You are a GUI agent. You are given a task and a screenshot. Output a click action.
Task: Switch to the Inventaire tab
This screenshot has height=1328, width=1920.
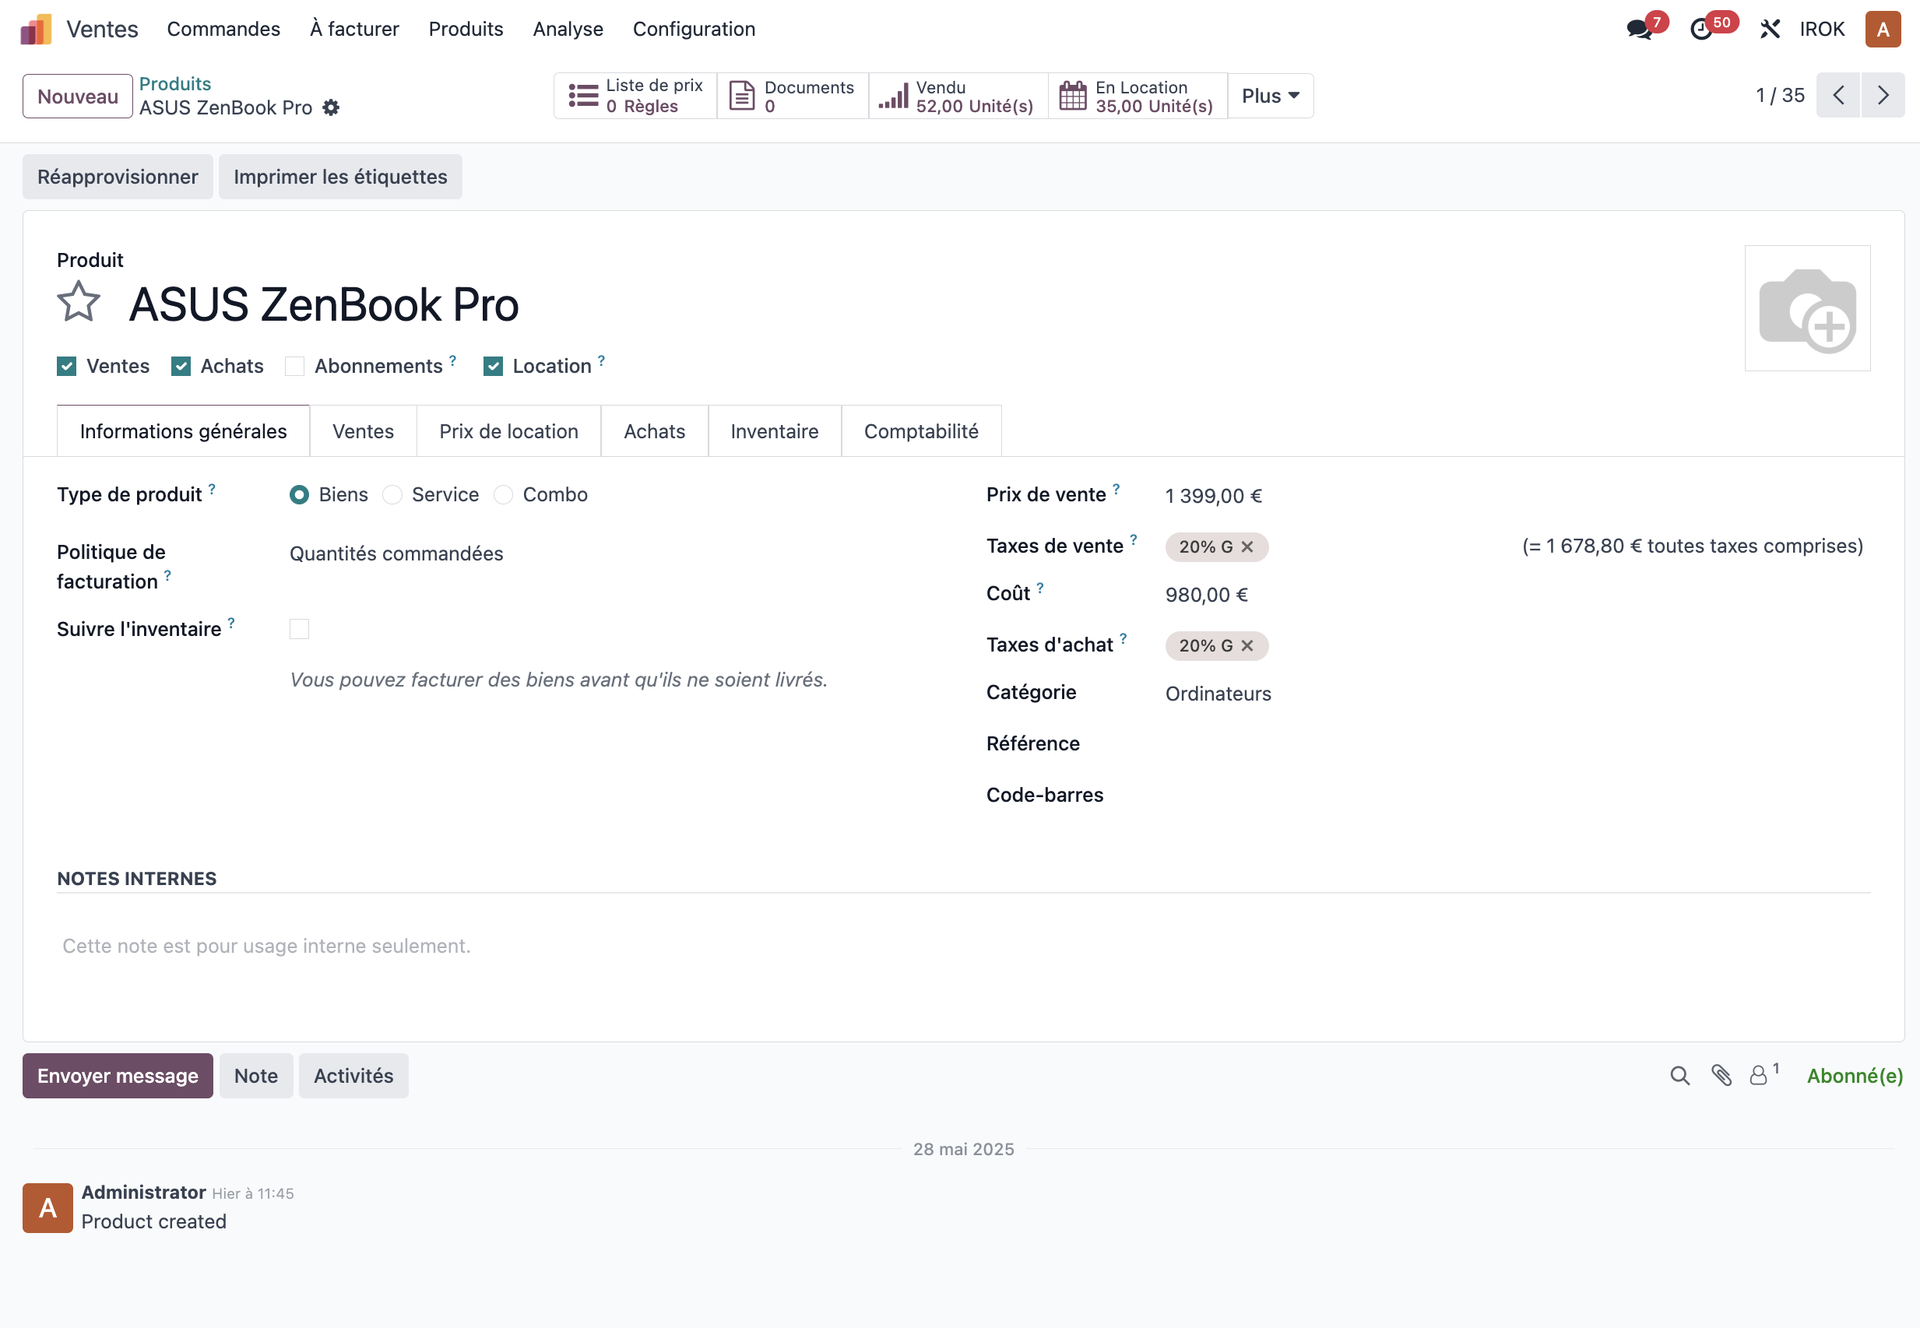point(775,431)
